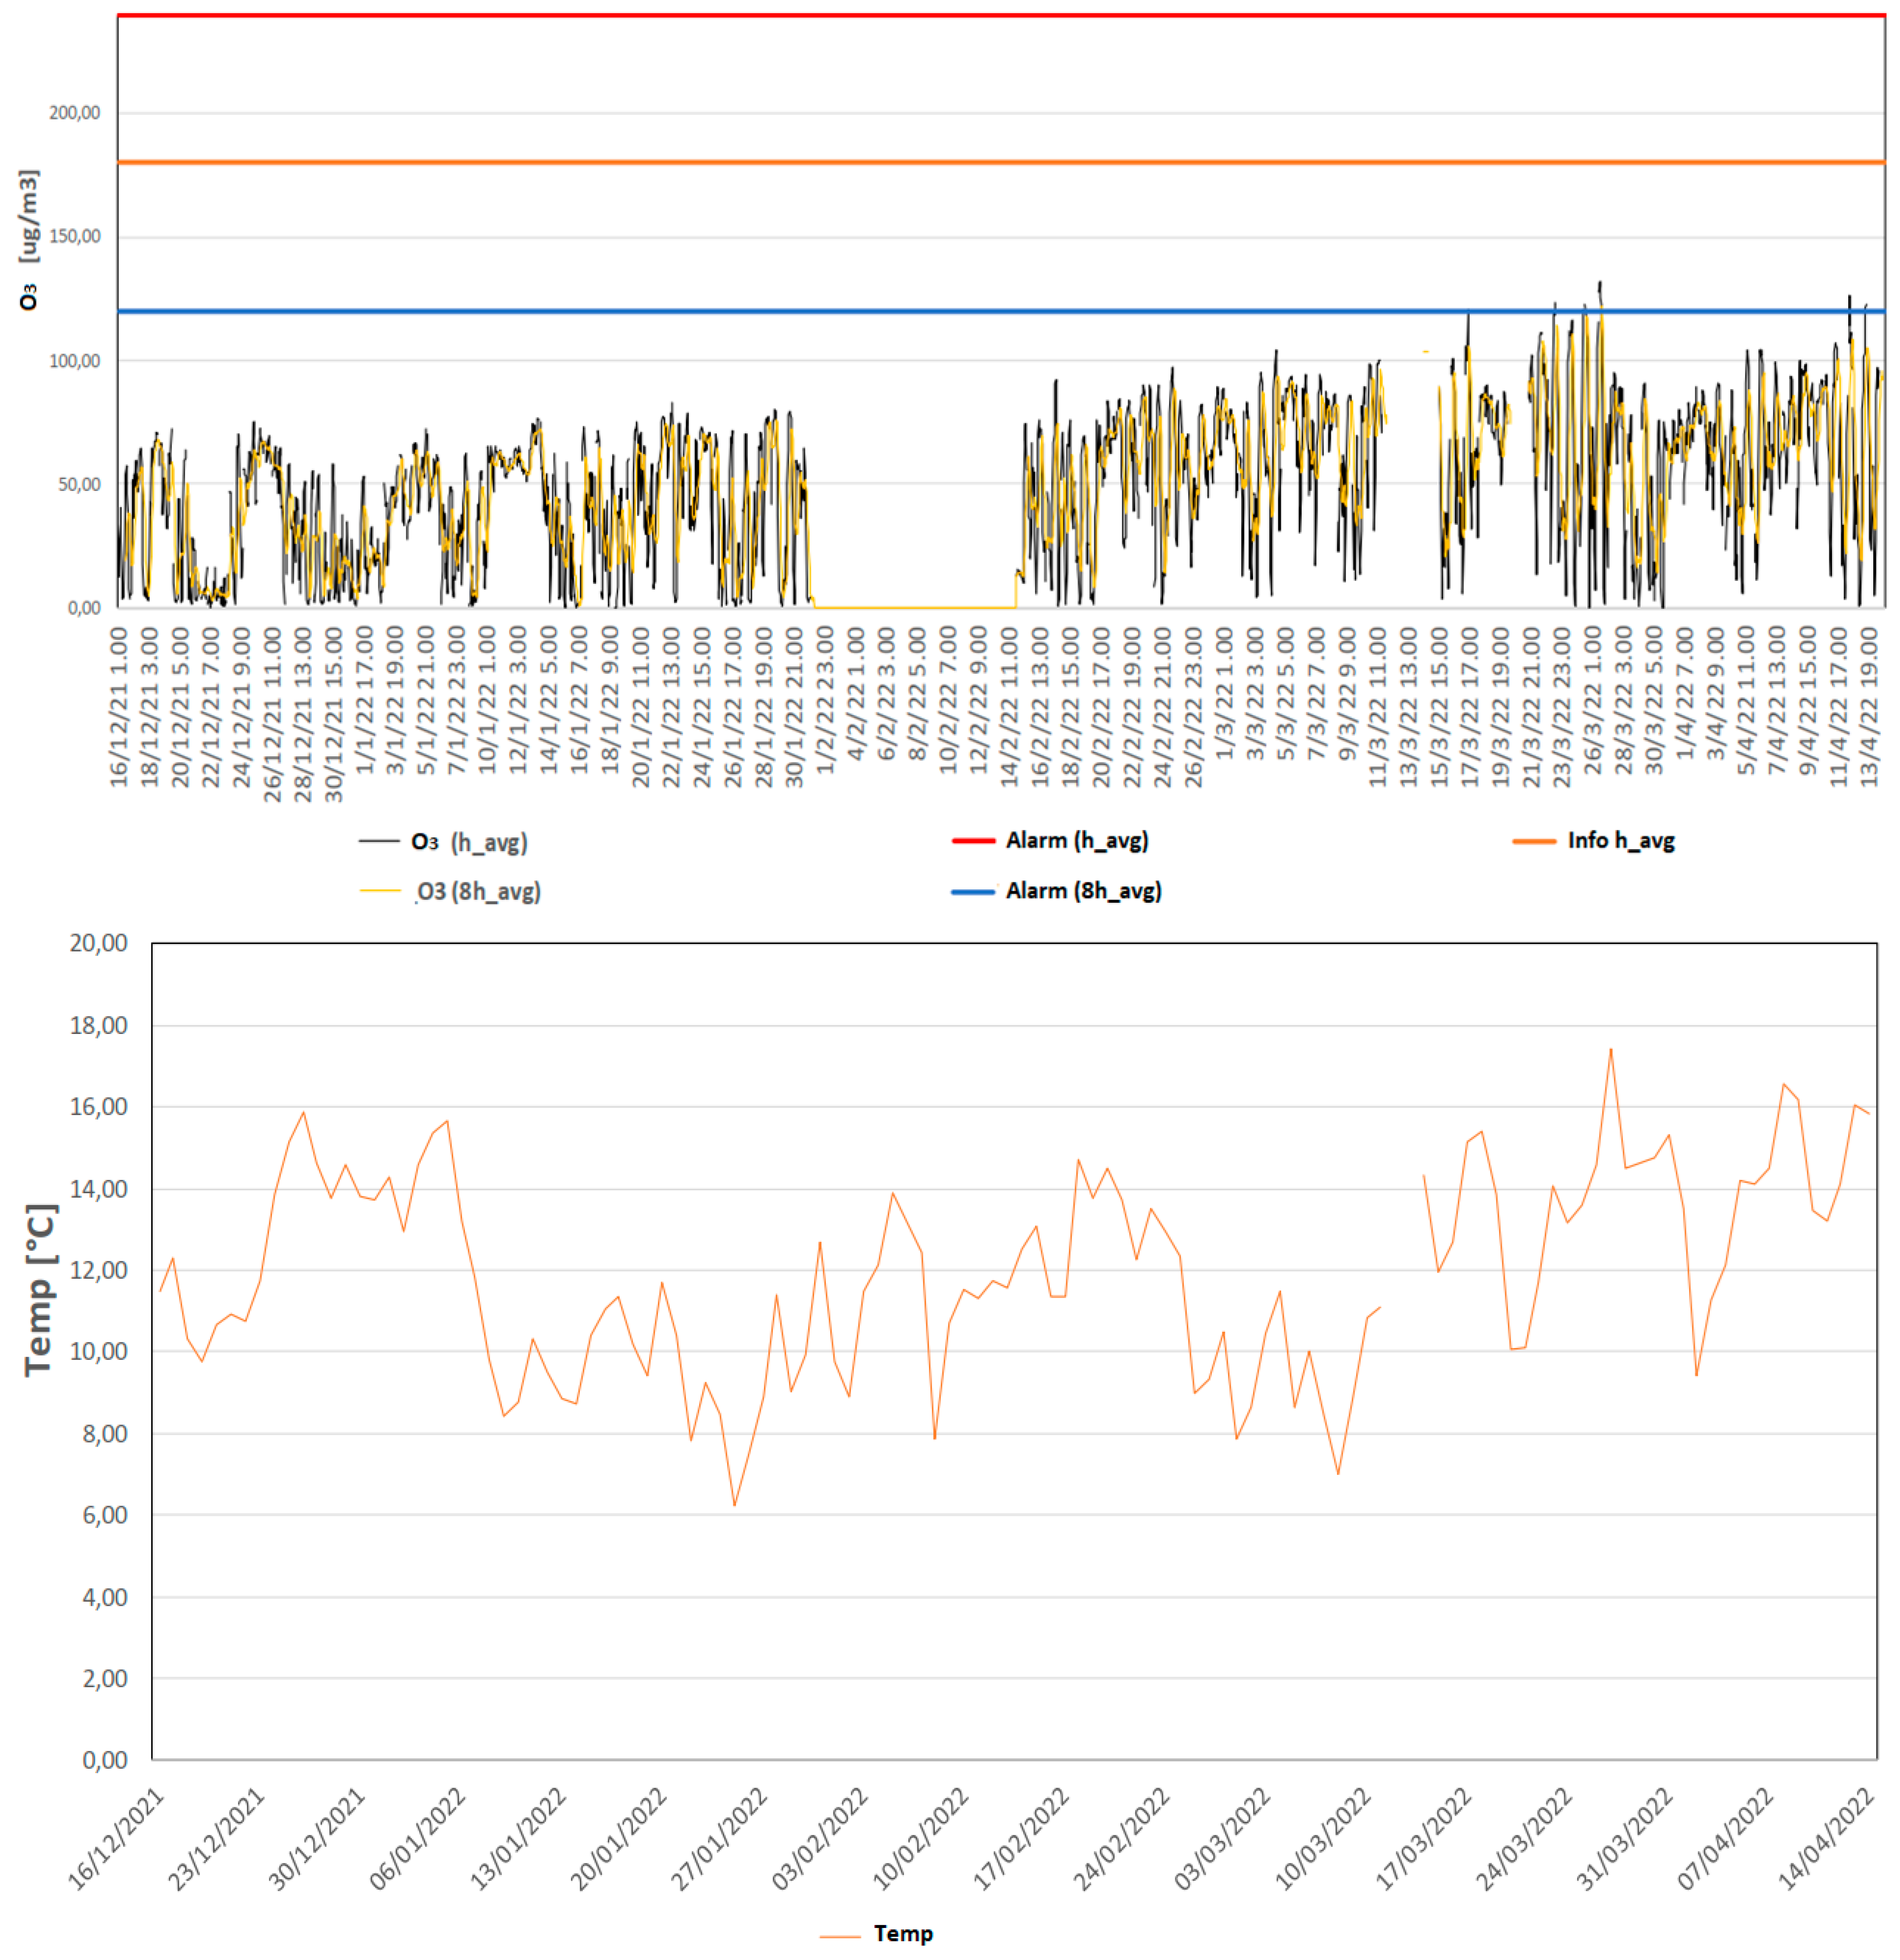Click the highest temperature peak in late March
The image size is (1900, 1960).
[x=1610, y=1050]
